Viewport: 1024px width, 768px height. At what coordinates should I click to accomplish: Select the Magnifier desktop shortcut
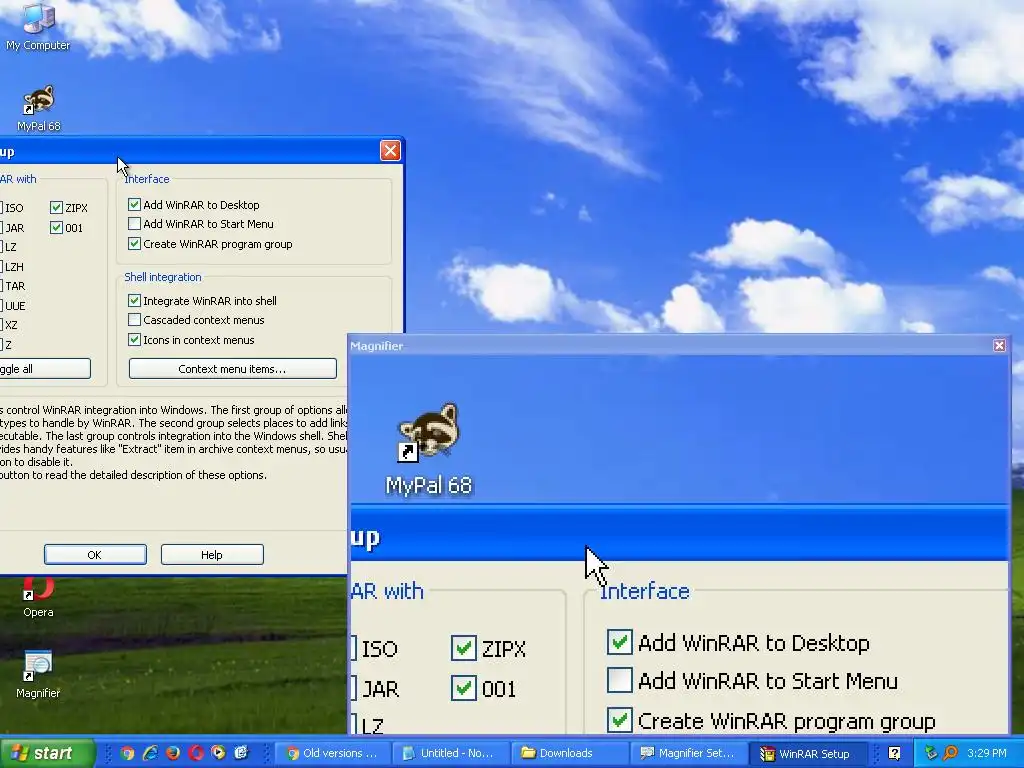[38, 675]
